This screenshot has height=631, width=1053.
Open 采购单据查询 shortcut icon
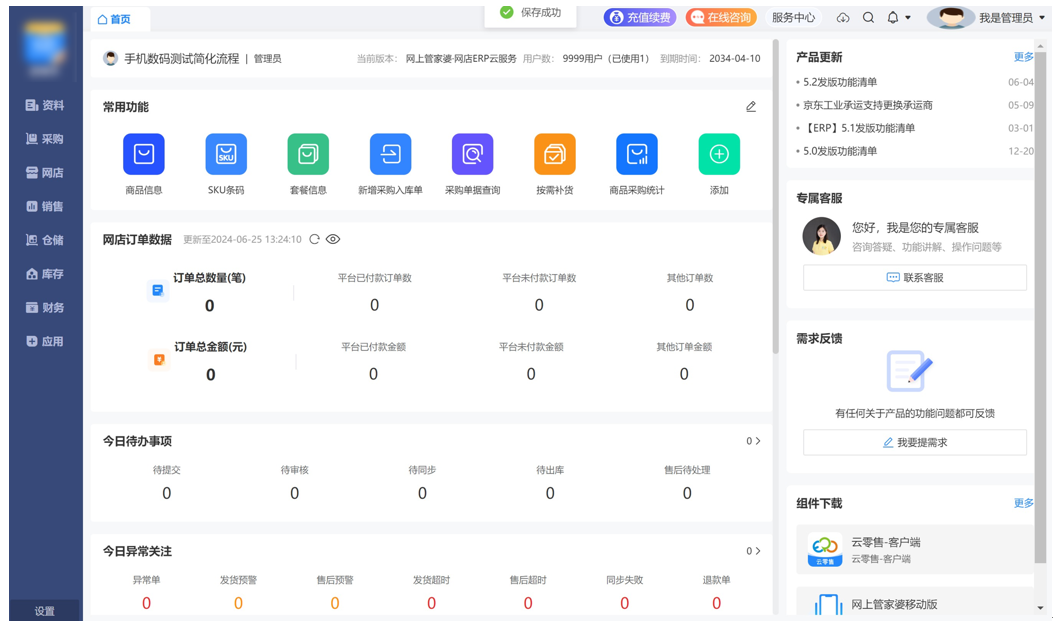472,154
